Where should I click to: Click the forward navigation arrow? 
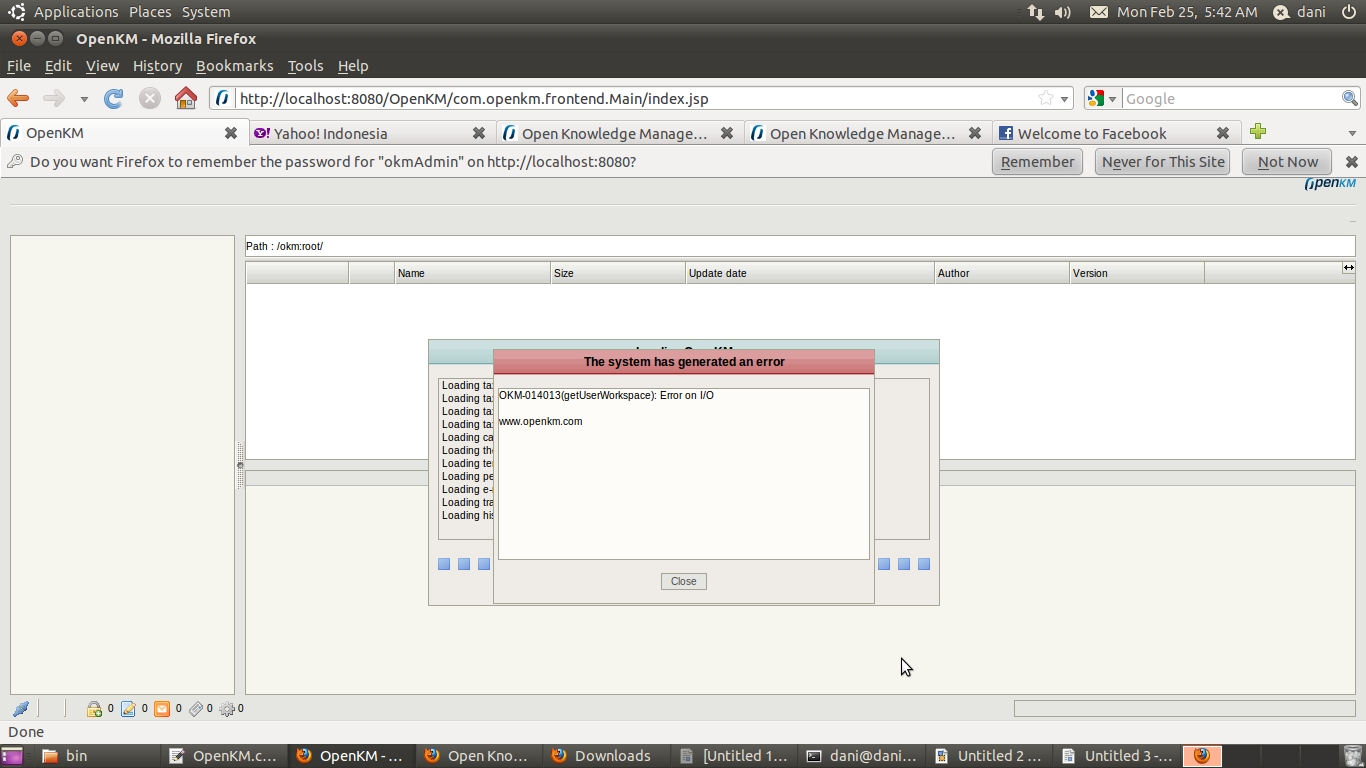click(54, 98)
